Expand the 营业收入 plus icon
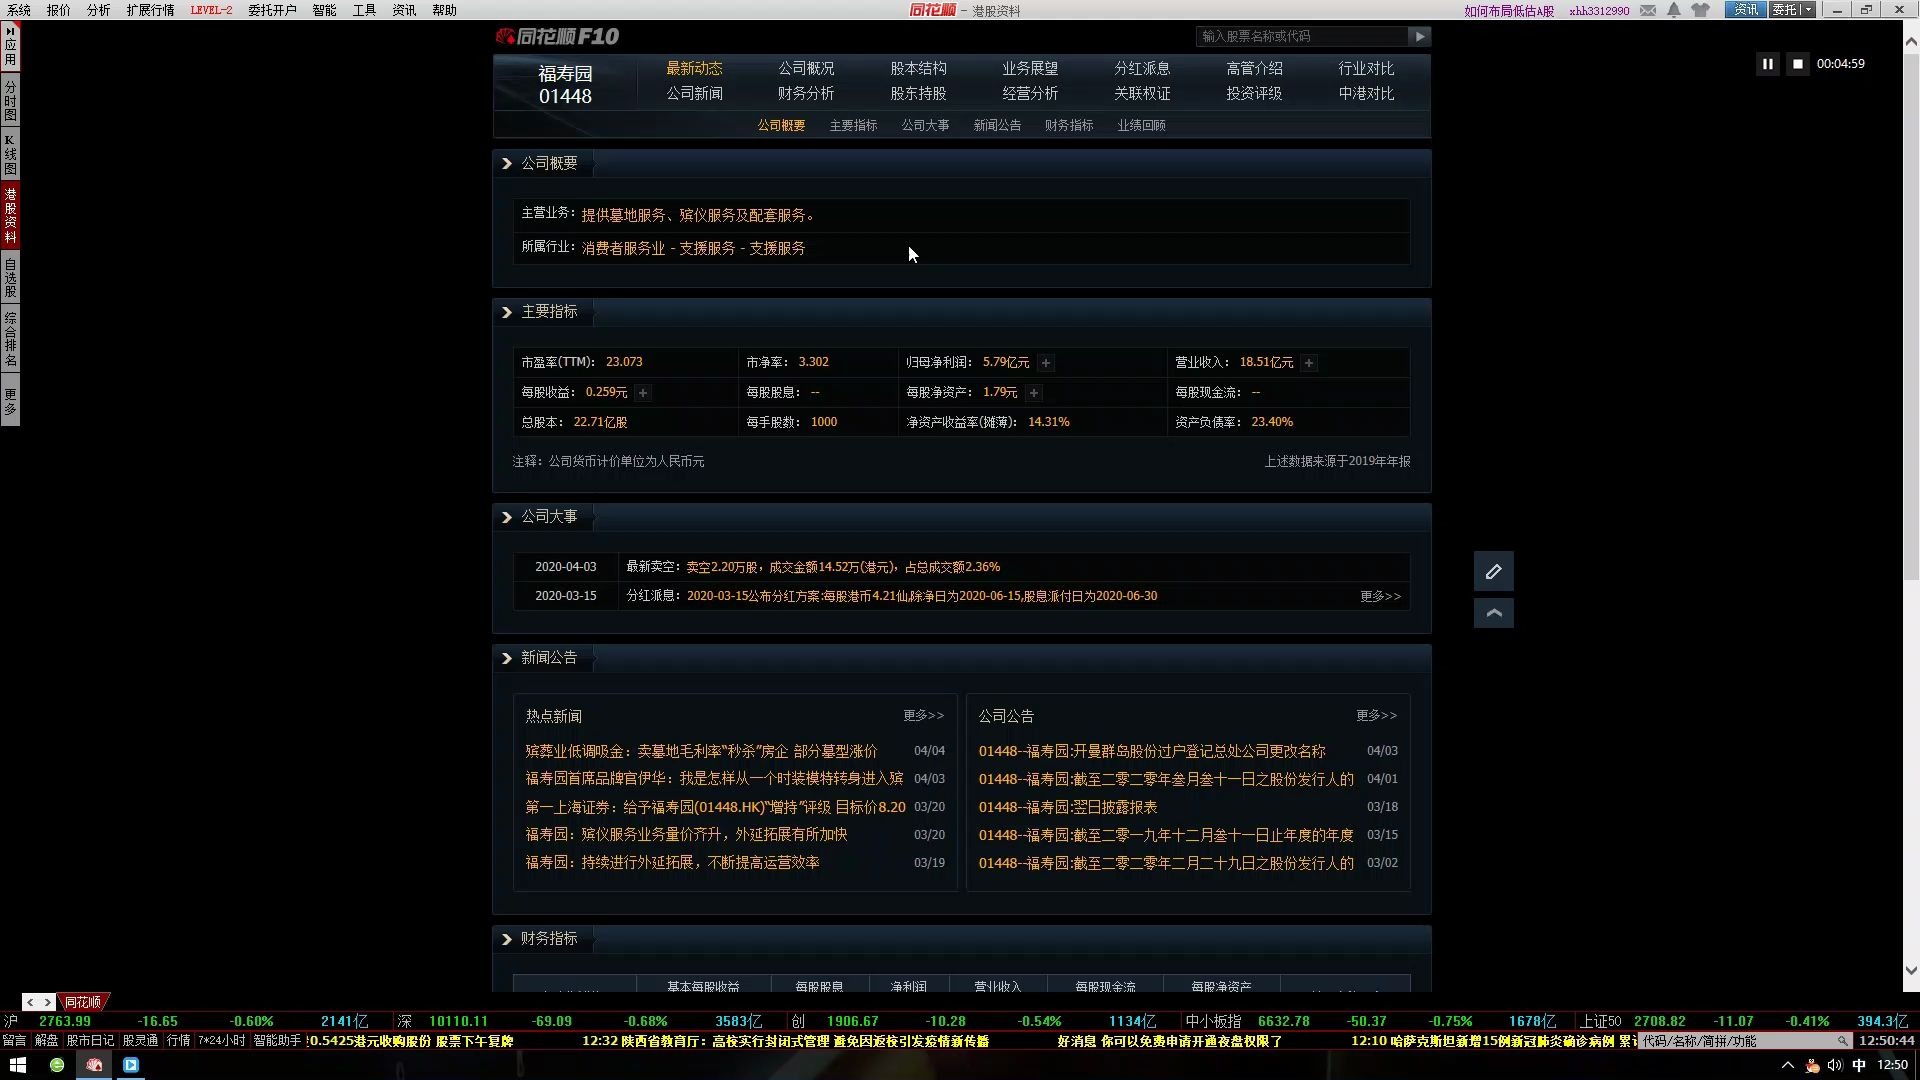This screenshot has width=1920, height=1080. click(x=1308, y=363)
